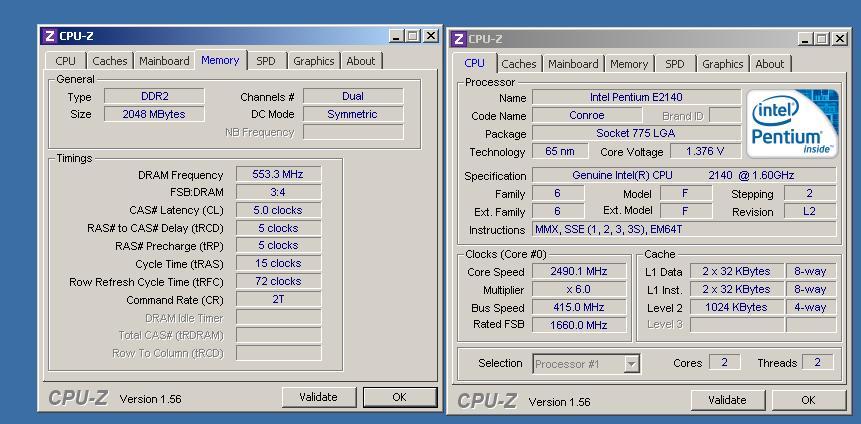
Task: Click the x 6.0 Multiplier value
Action: [x=579, y=289]
